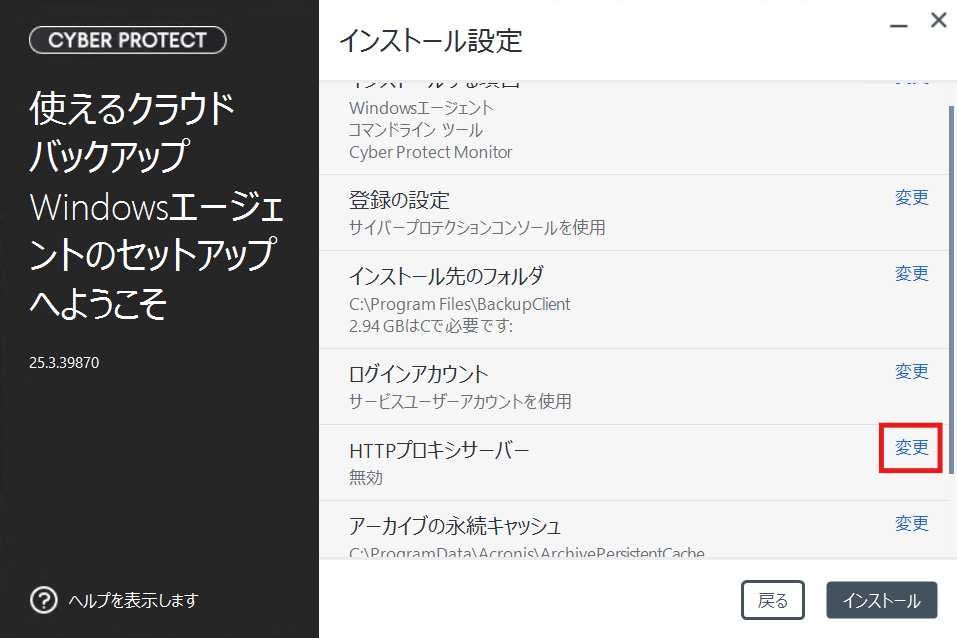Click the 戻る back button

tap(773, 600)
